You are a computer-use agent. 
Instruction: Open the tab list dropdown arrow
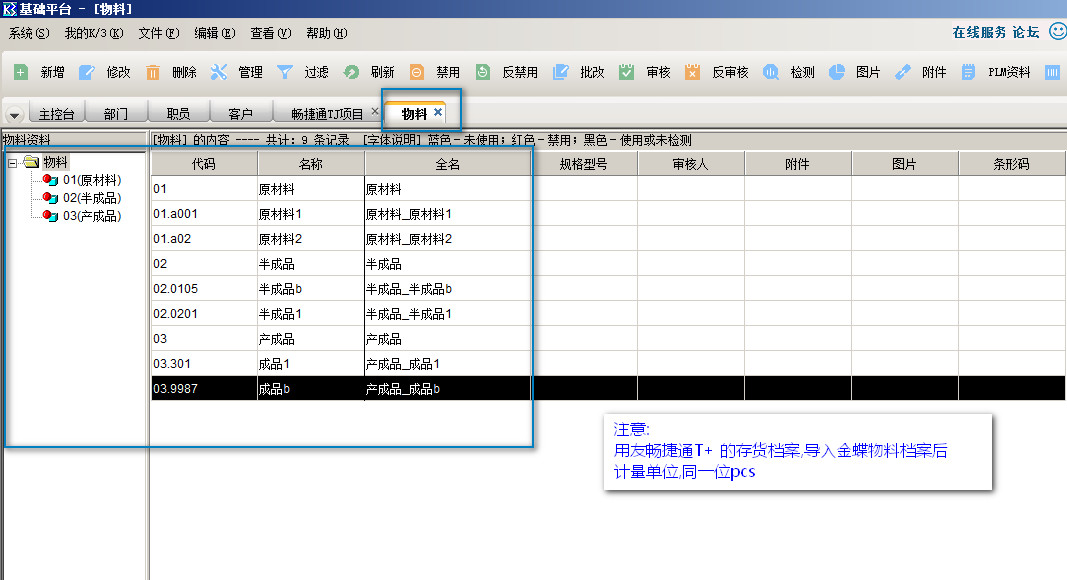pyautogui.click(x=15, y=115)
